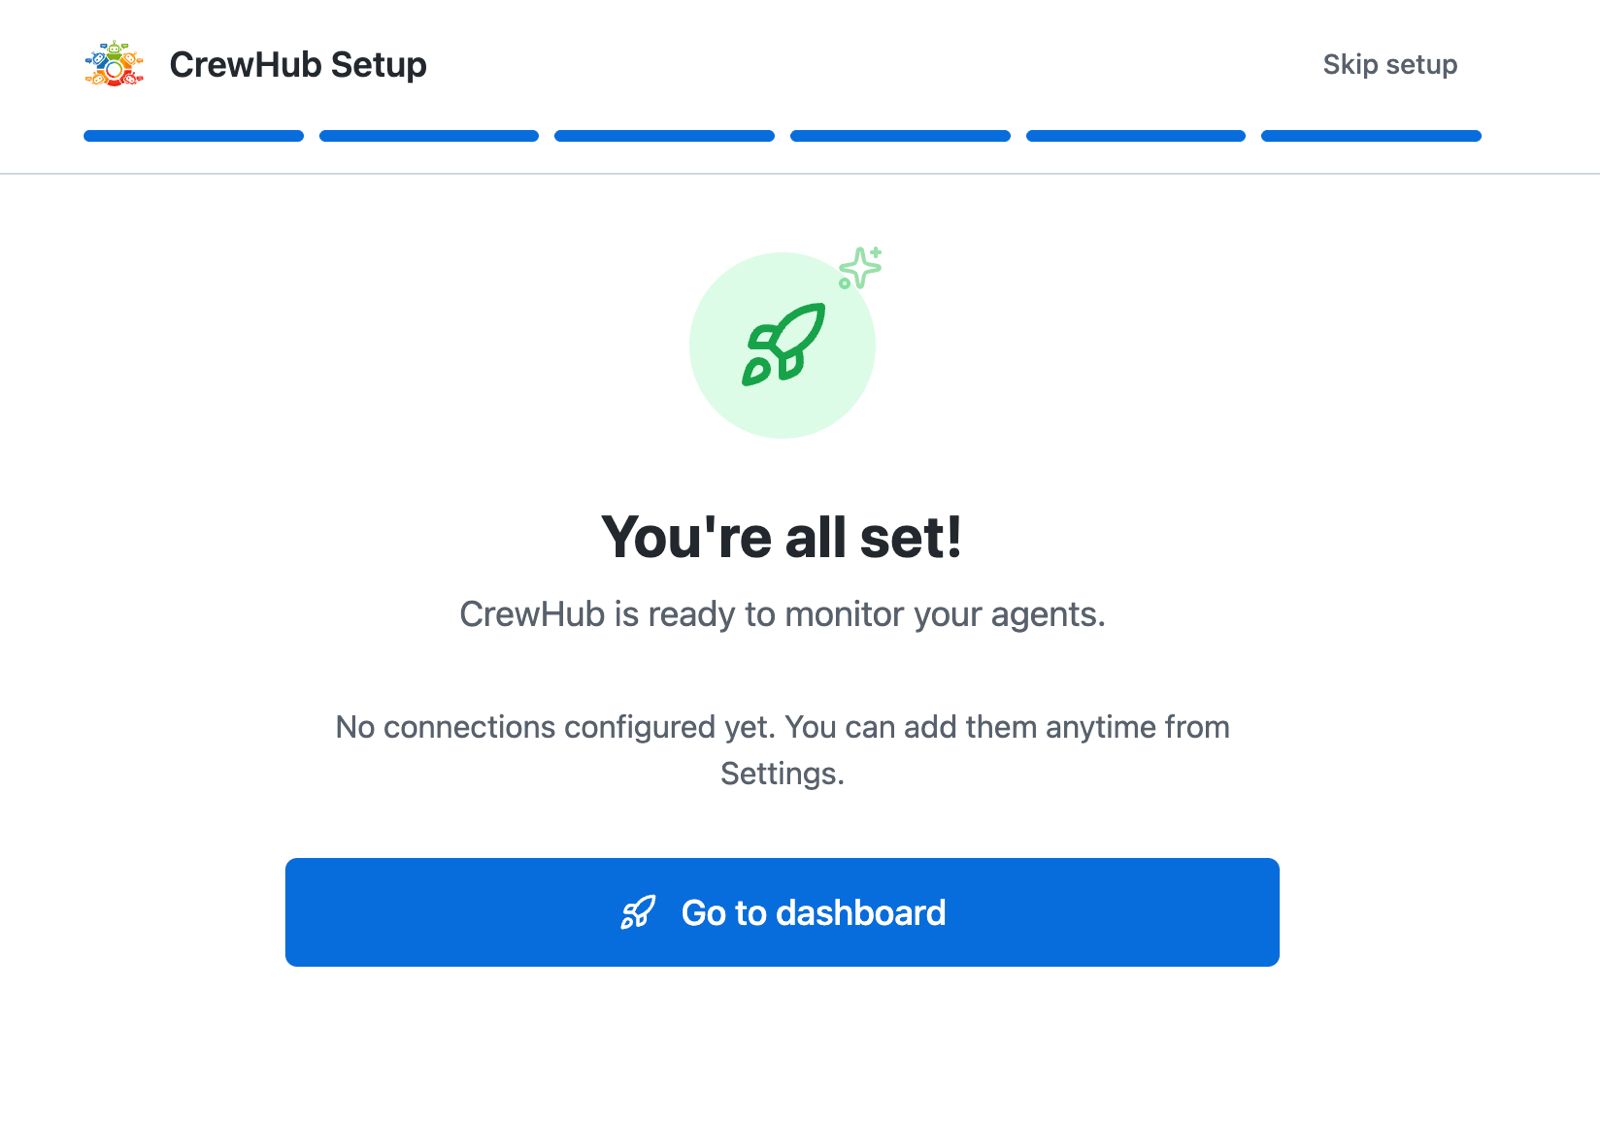Screen dimensions: 1600x1122
Task: Skip setup using the top-right link
Action: [x=1391, y=64]
